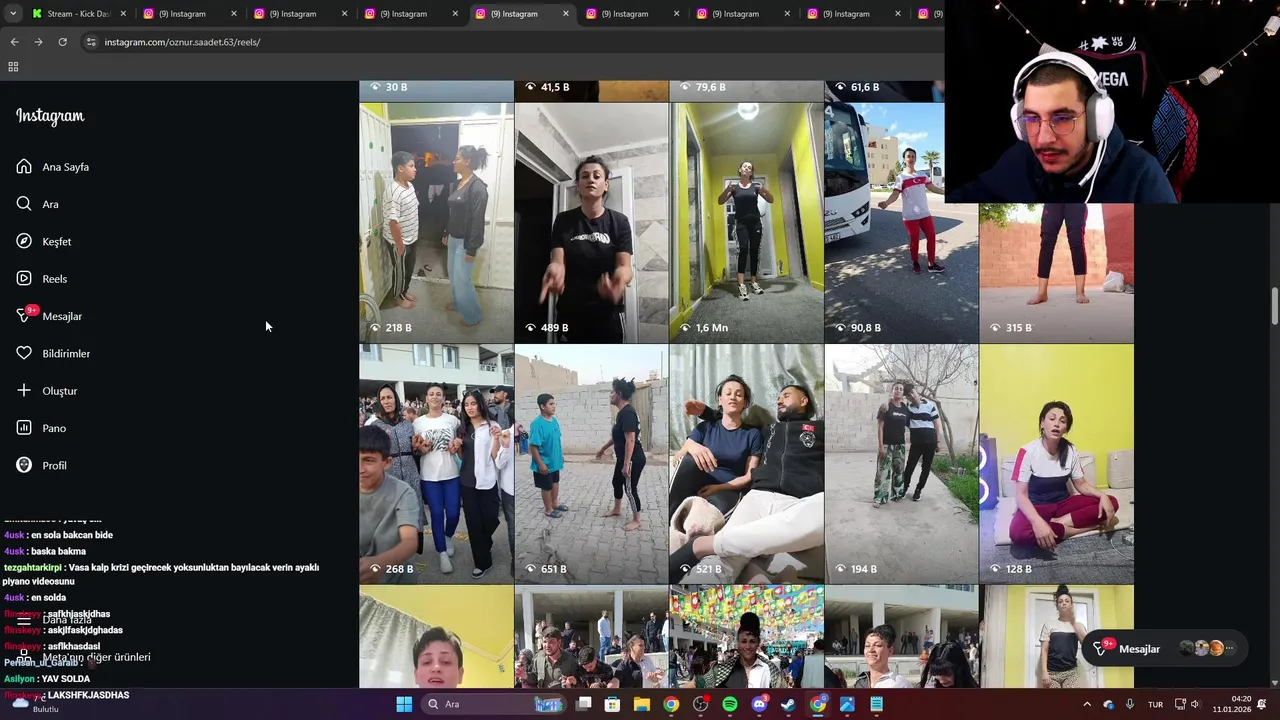1280x720 pixels.
Task: Open the Pano dashboard chart icon
Action: pyautogui.click(x=24, y=428)
